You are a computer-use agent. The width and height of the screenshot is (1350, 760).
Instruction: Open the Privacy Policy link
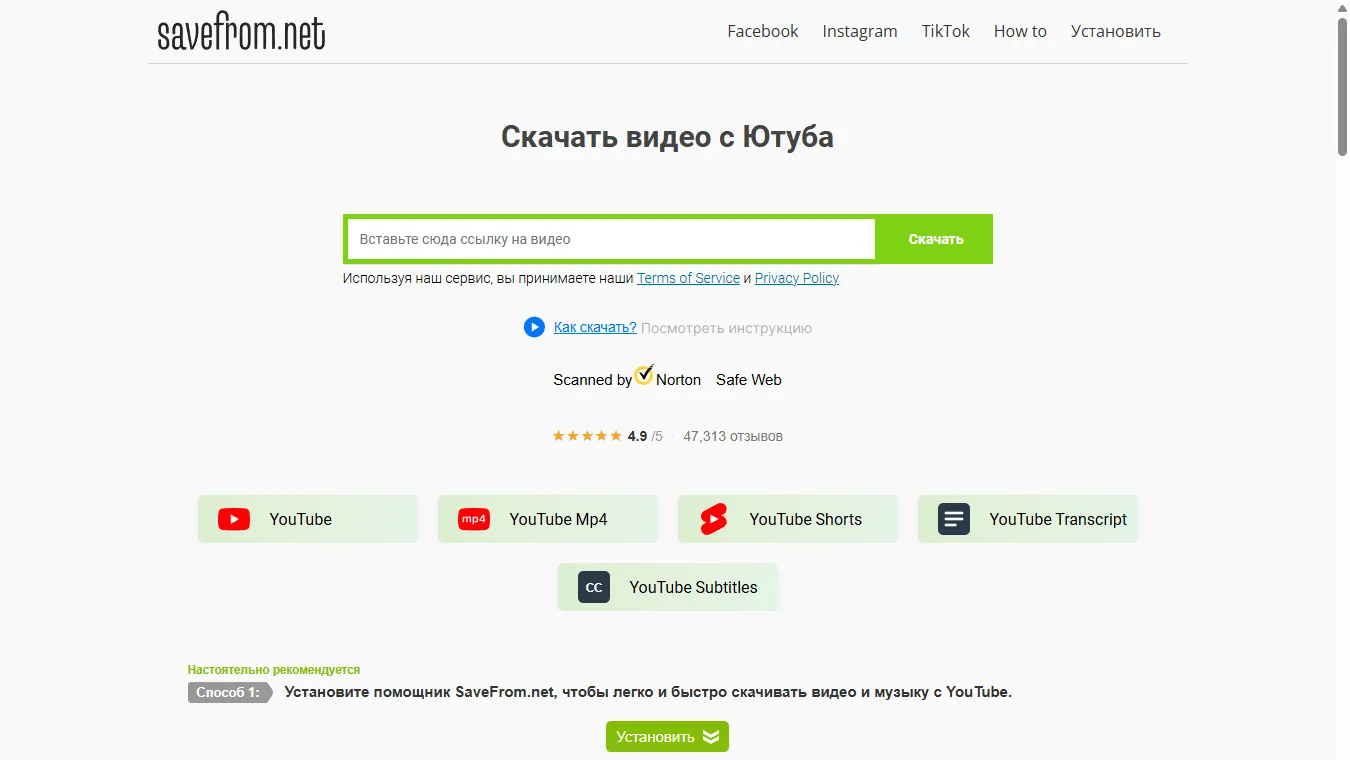click(x=797, y=278)
